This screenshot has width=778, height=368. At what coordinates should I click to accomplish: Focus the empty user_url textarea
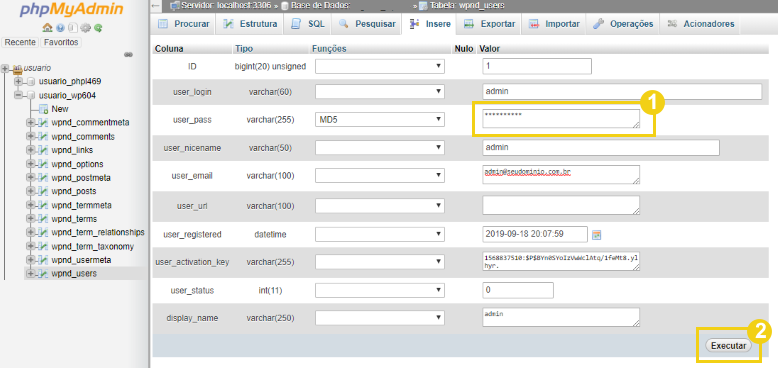[x=561, y=205]
